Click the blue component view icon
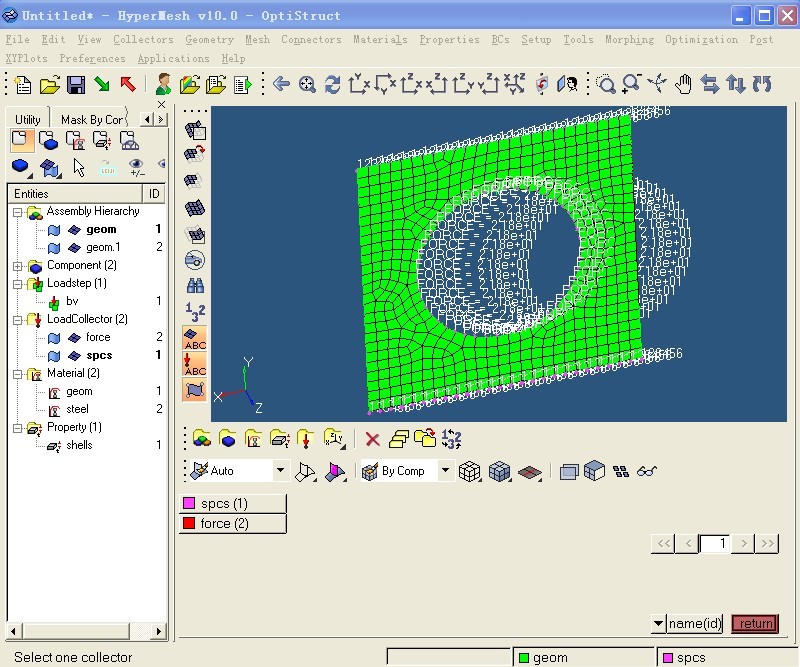Viewport: 800px width, 667px height. 48,141
